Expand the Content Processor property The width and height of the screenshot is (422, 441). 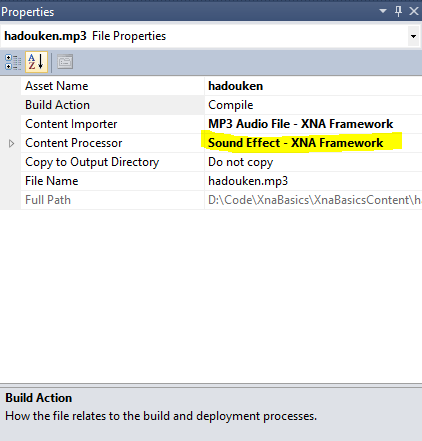pos(11,143)
